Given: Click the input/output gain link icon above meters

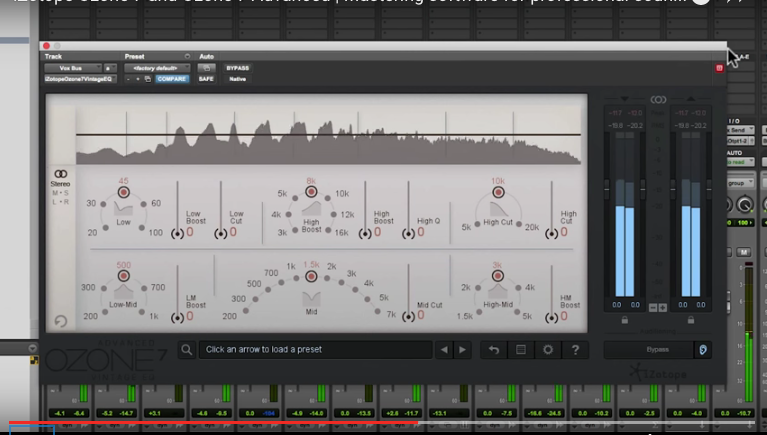Looking at the screenshot, I should [658, 100].
